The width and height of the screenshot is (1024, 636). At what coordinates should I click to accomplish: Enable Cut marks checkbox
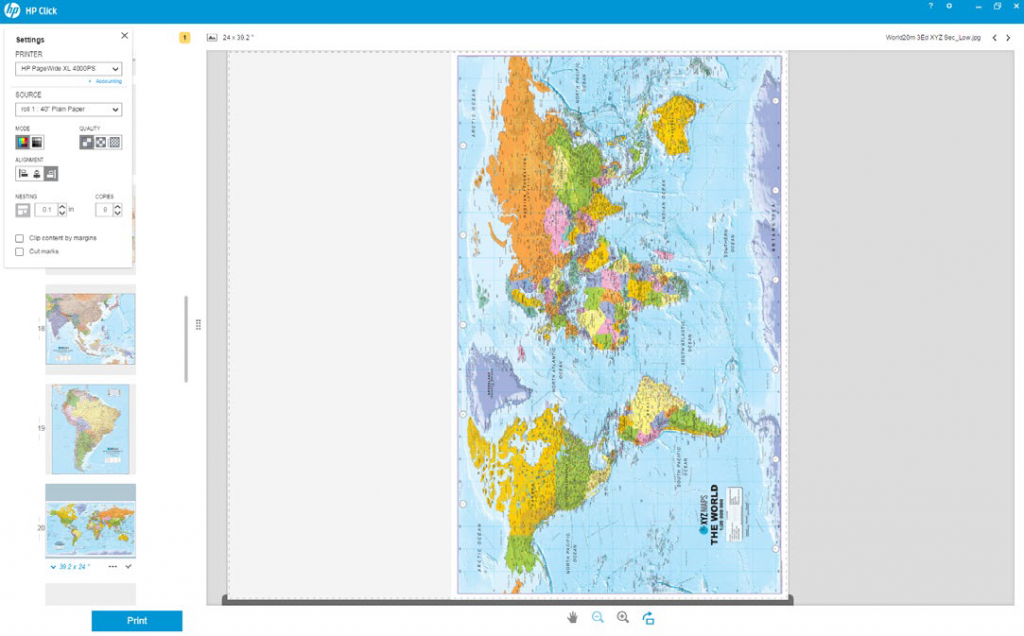[x=20, y=251]
